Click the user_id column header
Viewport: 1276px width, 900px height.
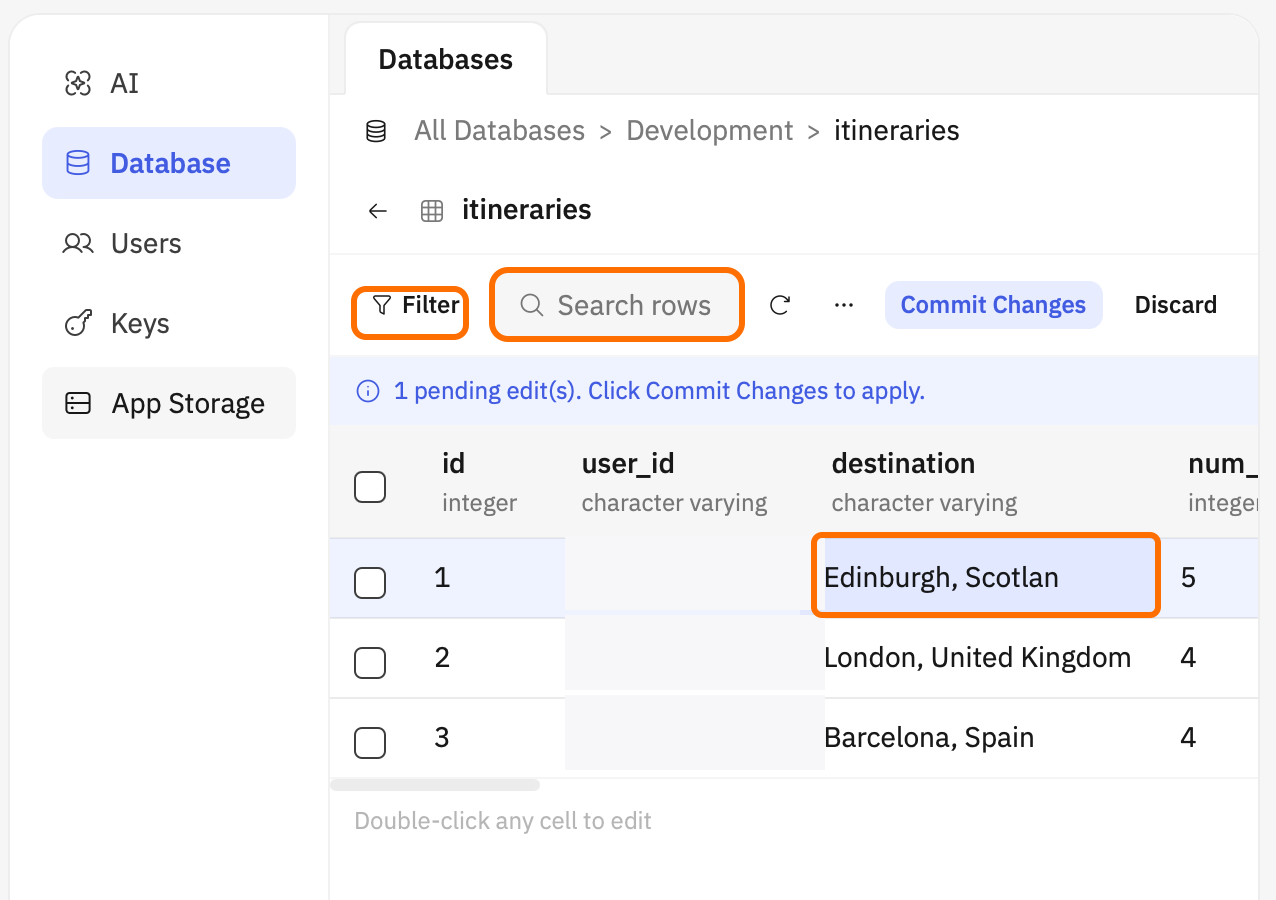674,481
